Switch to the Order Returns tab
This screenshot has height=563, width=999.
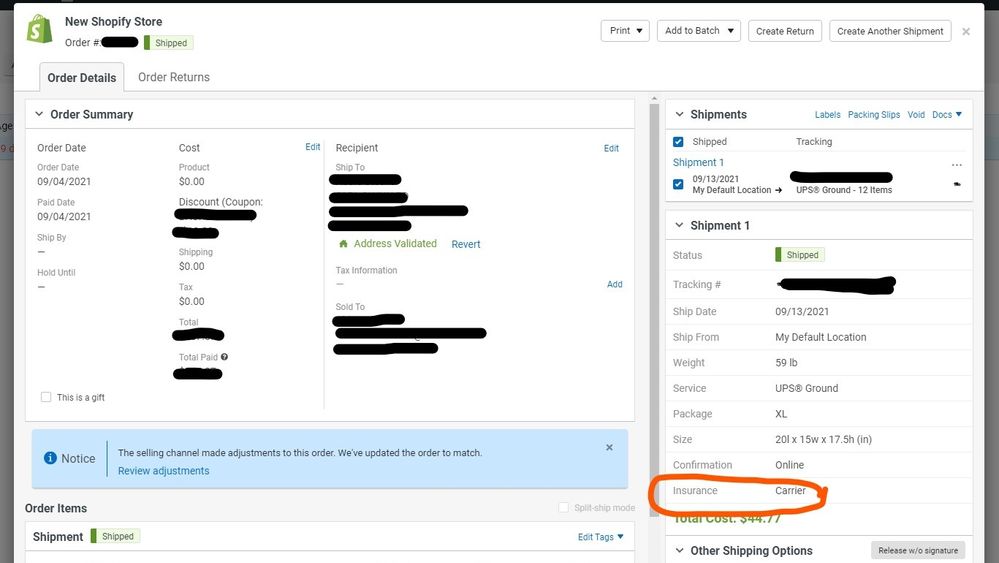[x=174, y=77]
